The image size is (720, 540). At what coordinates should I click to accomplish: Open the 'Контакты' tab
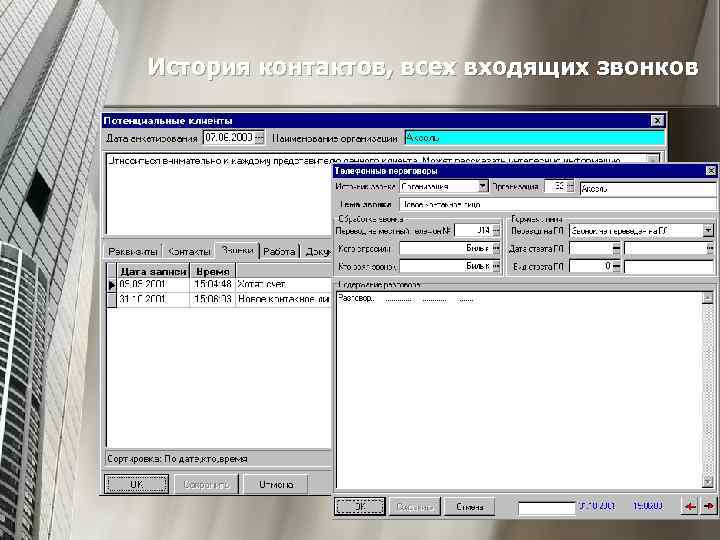tap(189, 252)
